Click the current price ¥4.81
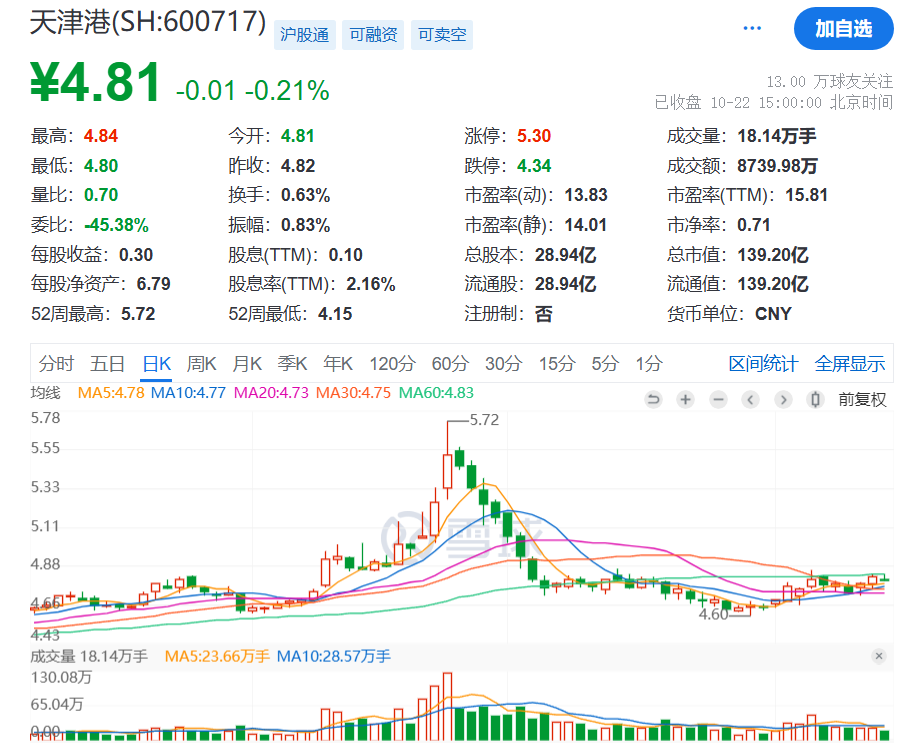Image resolution: width=902 pixels, height=743 pixels. 95,83
